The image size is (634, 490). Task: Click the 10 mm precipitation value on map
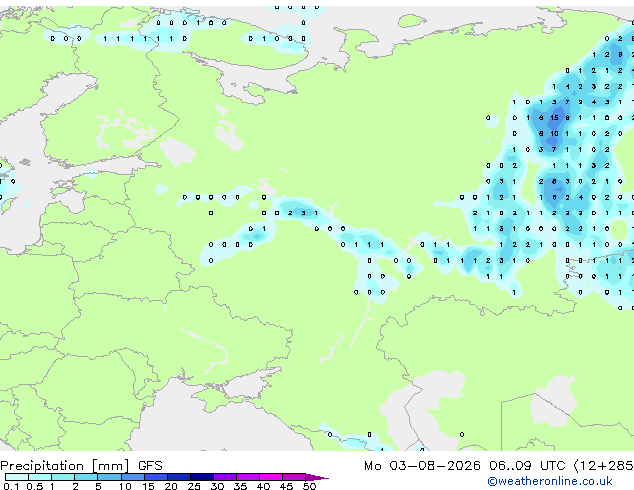pyautogui.click(x=554, y=133)
